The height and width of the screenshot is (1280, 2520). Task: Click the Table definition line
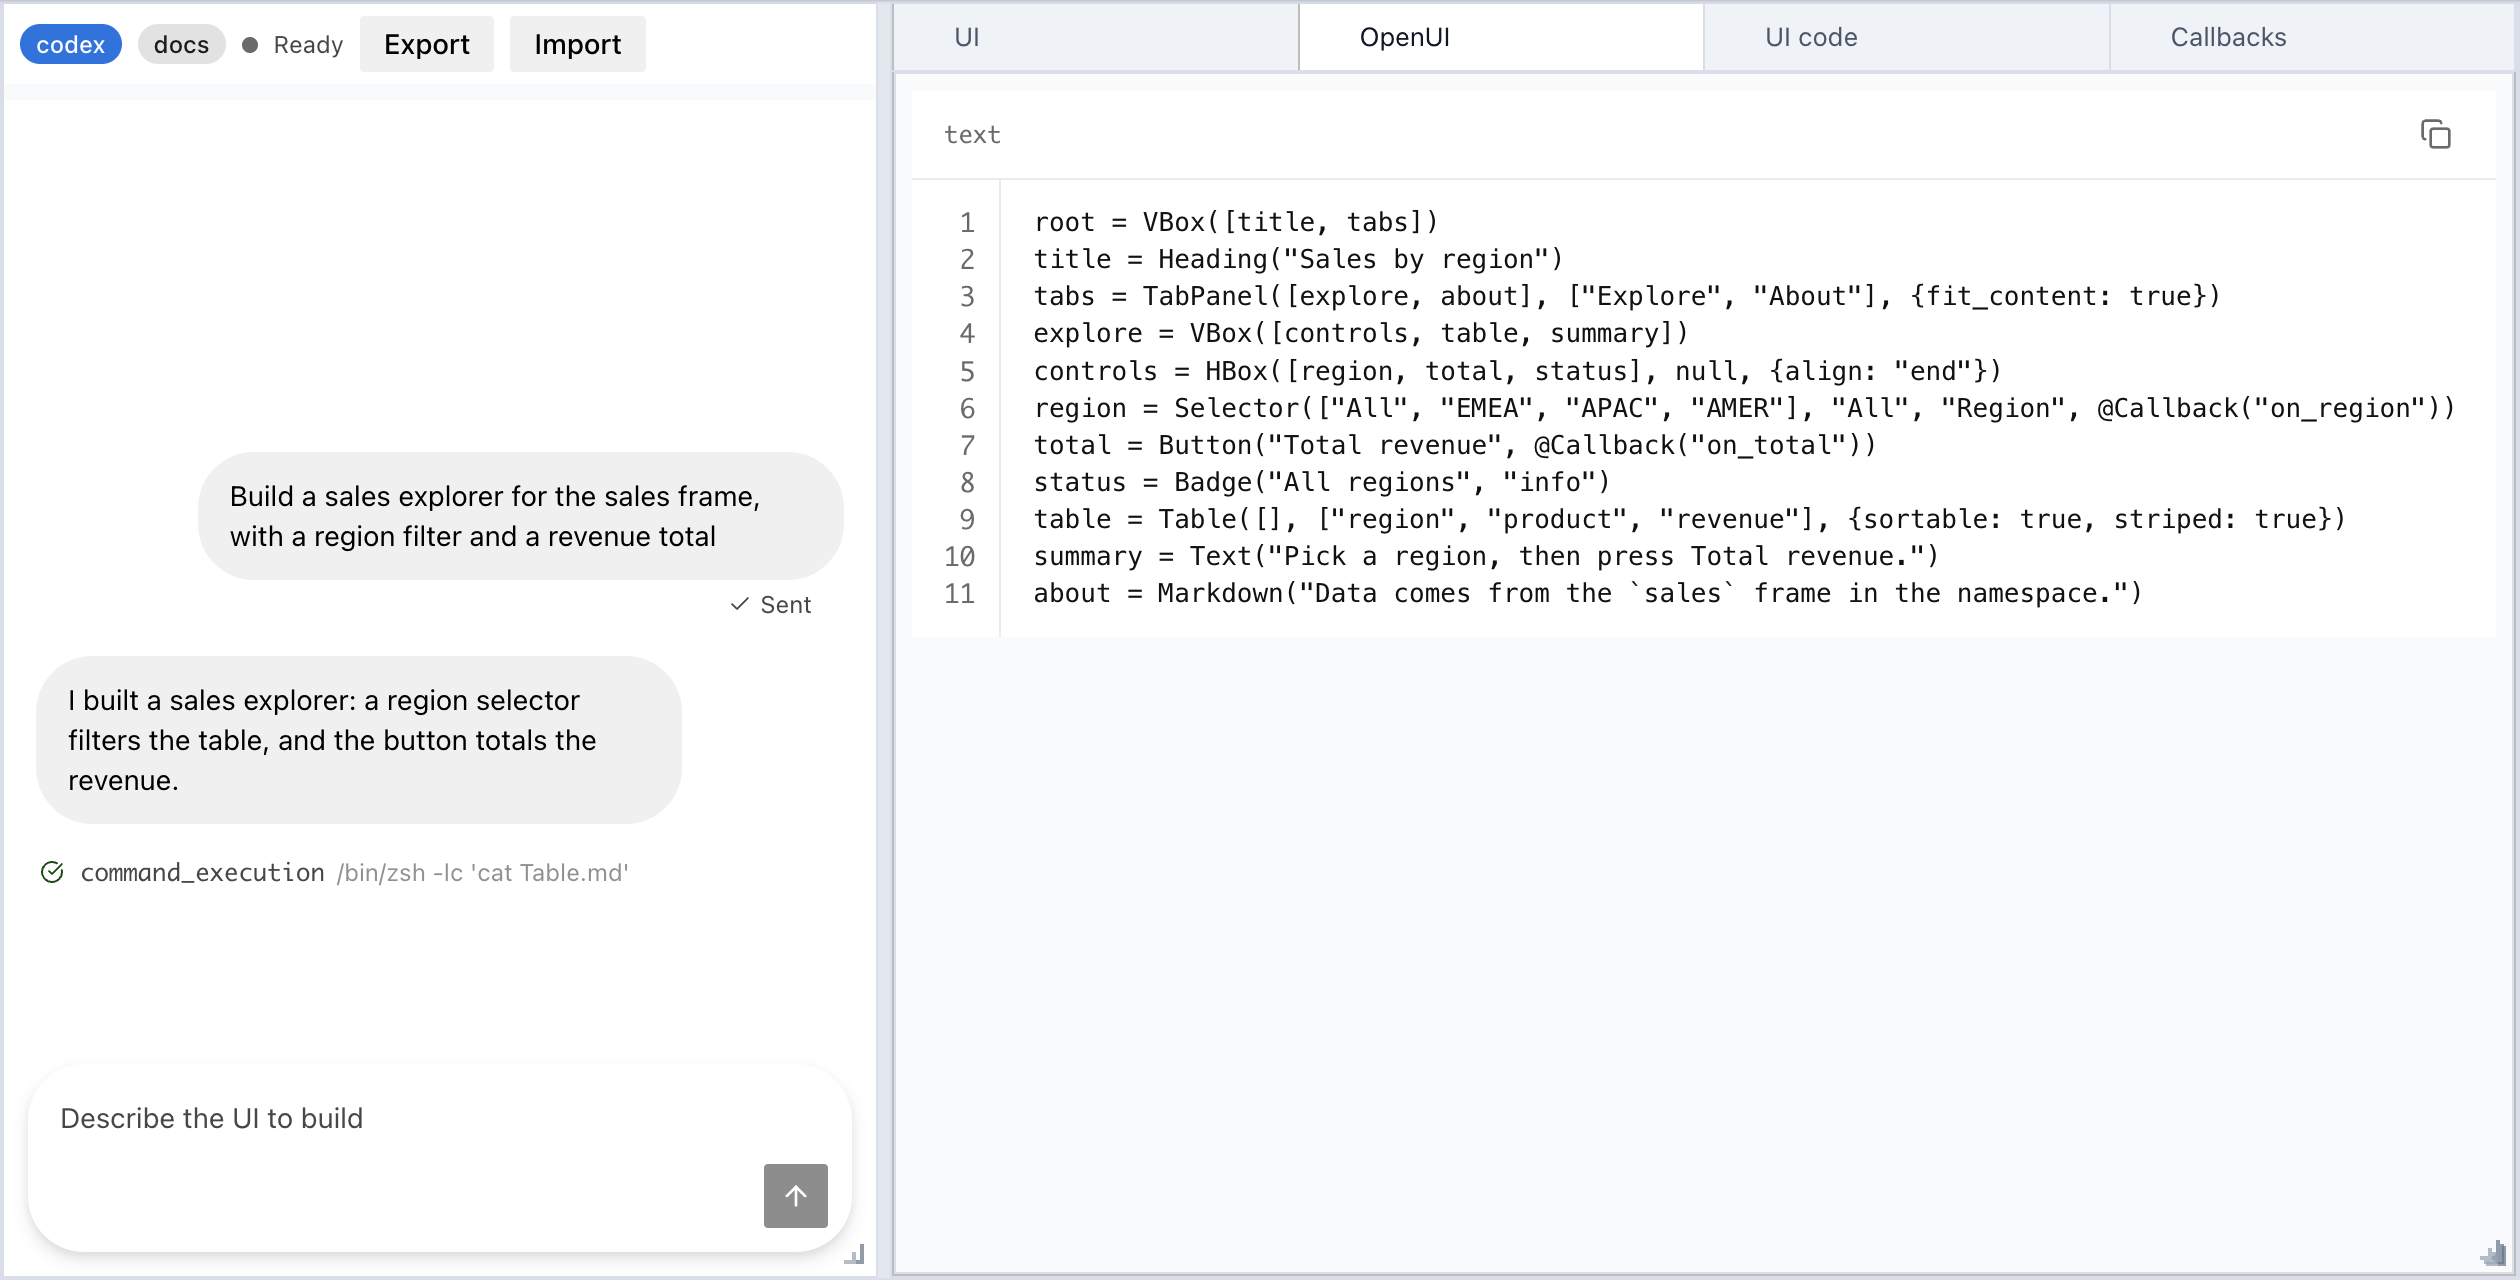point(1690,519)
